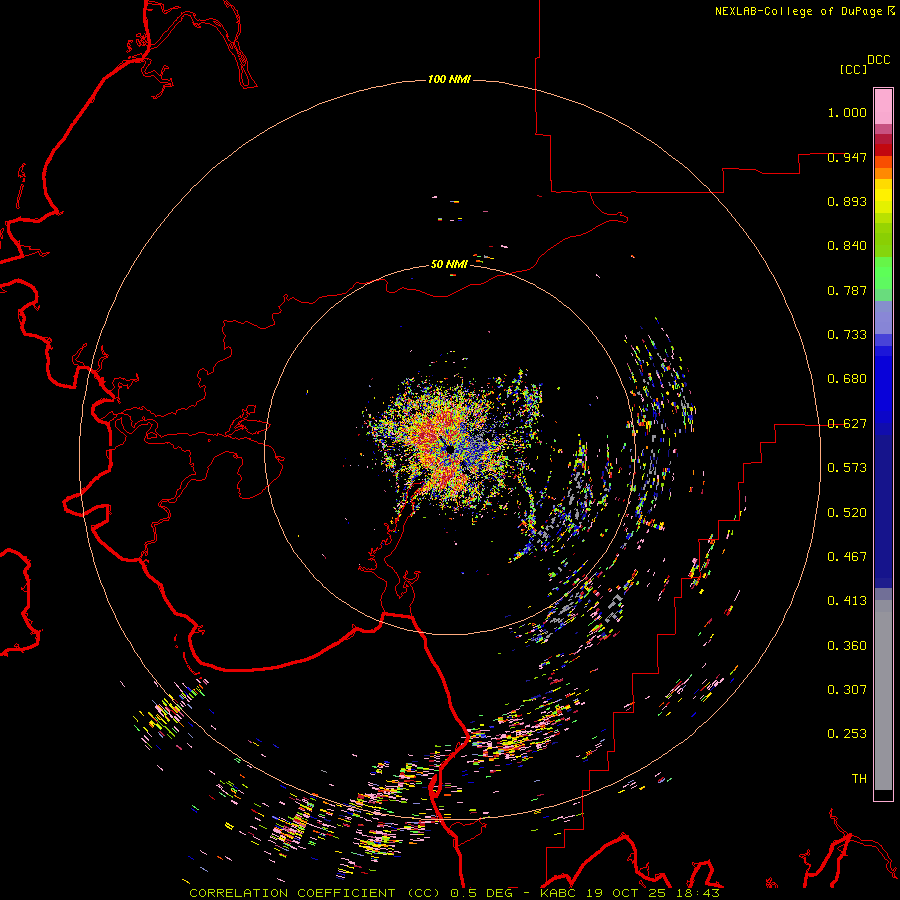This screenshot has width=900, height=900.
Task: Click the [CC] unit label
Action: 854,69
